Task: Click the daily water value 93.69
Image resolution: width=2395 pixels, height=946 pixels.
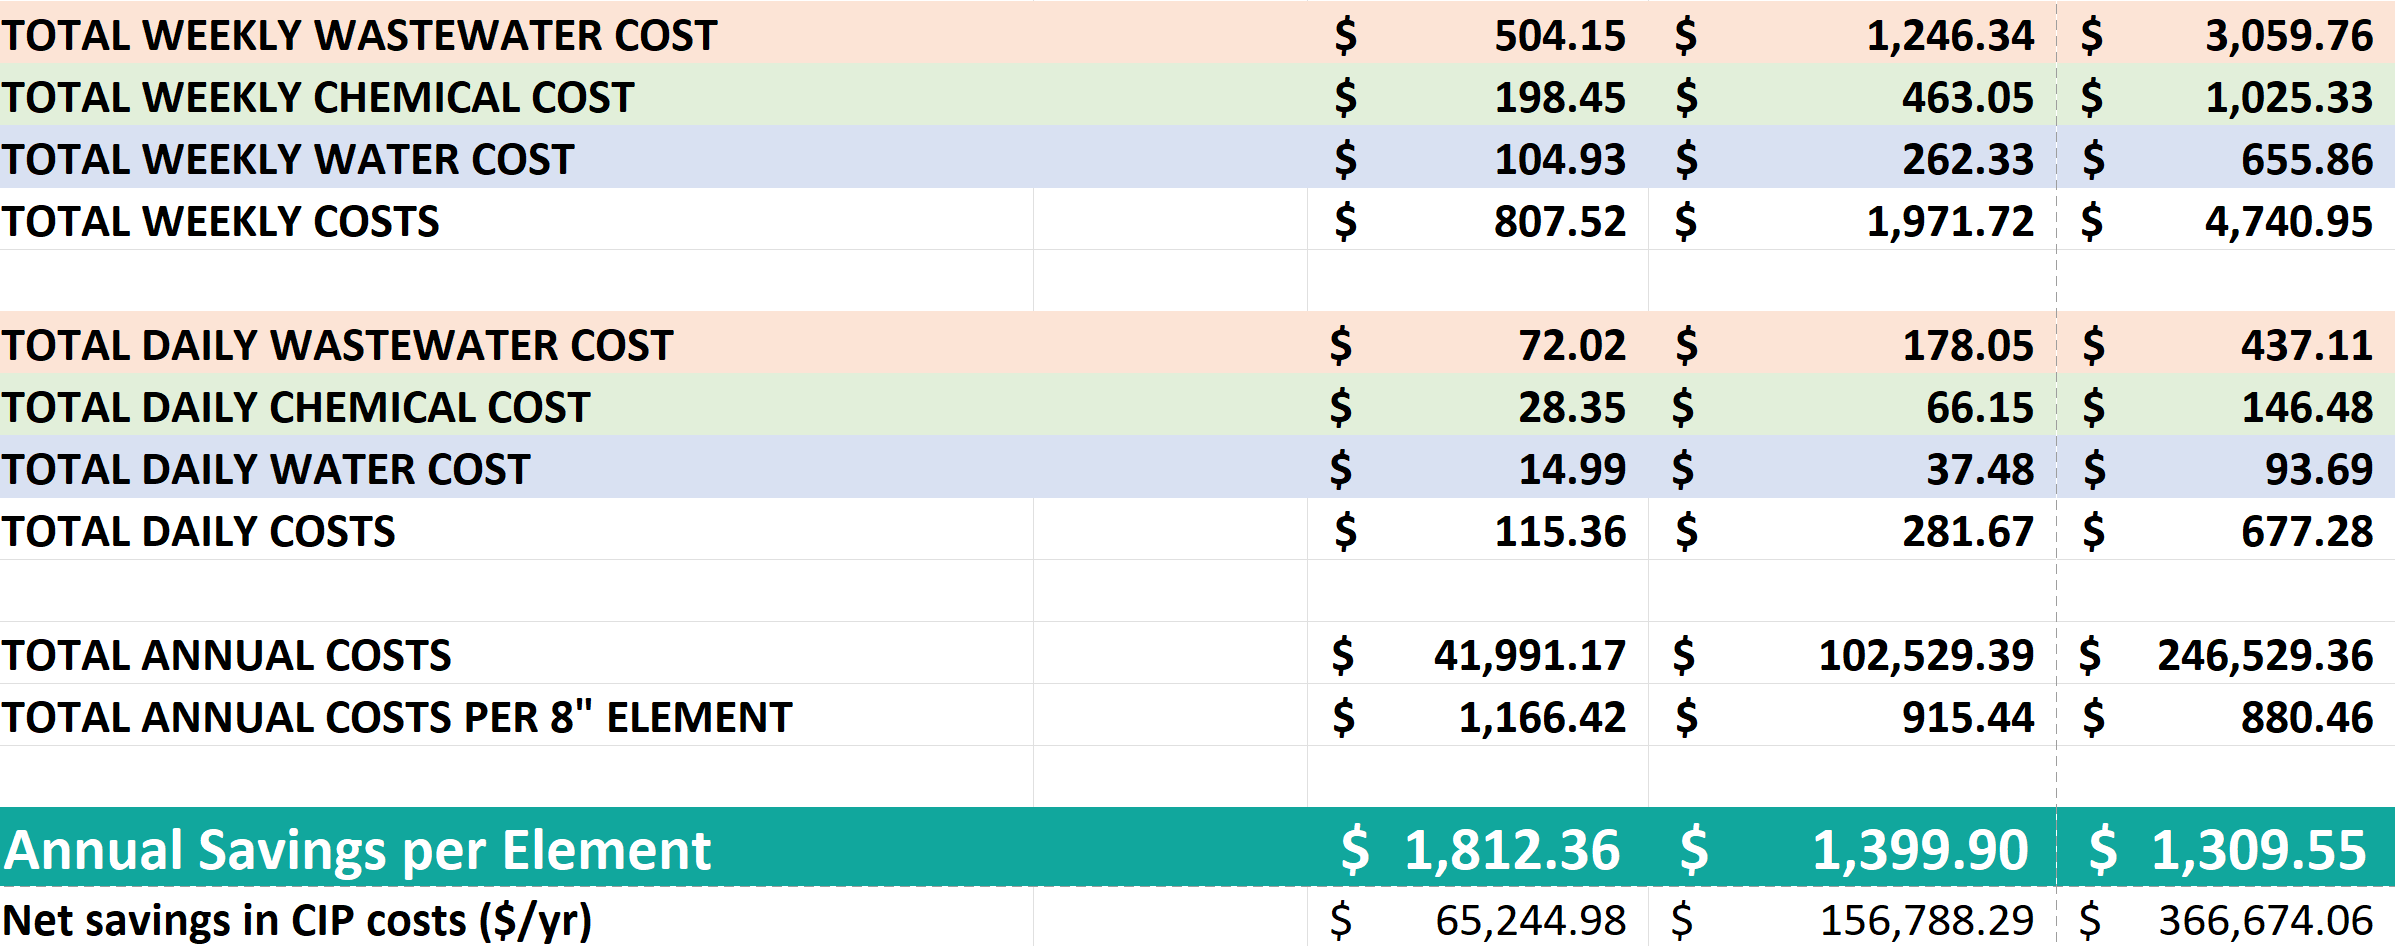Action: coord(2319,469)
